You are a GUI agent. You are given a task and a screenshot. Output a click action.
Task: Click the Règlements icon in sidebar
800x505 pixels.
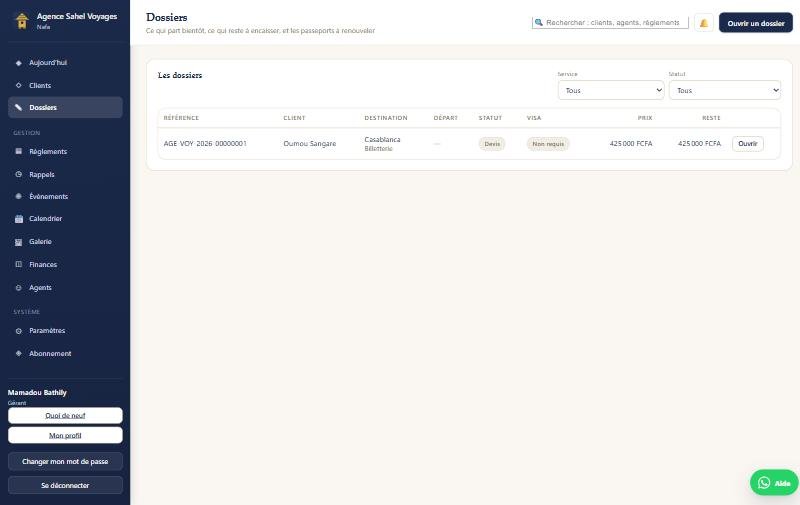19,151
